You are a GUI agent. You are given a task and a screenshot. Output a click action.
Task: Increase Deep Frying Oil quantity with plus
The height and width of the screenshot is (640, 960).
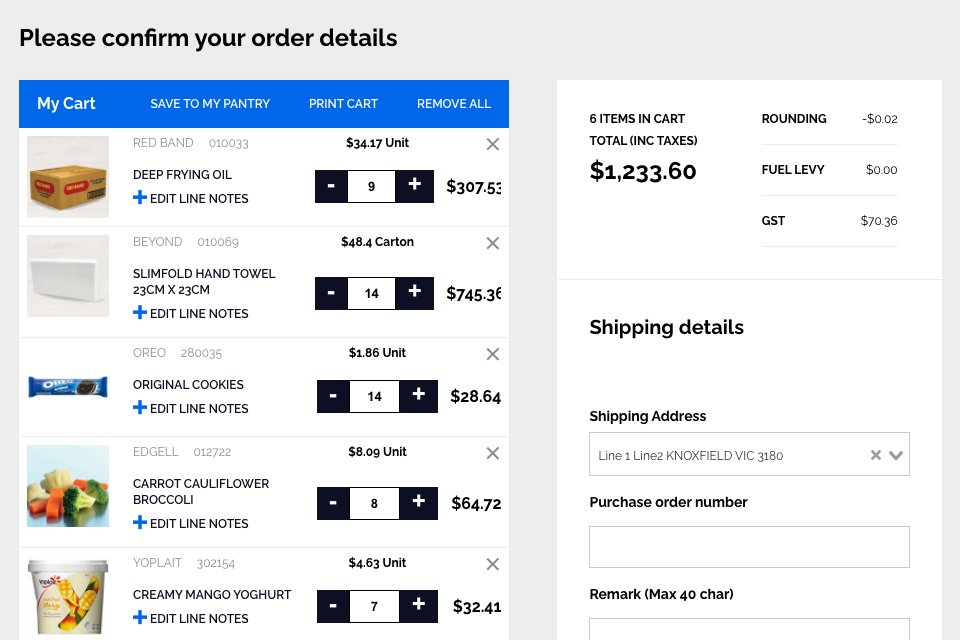tap(414, 186)
